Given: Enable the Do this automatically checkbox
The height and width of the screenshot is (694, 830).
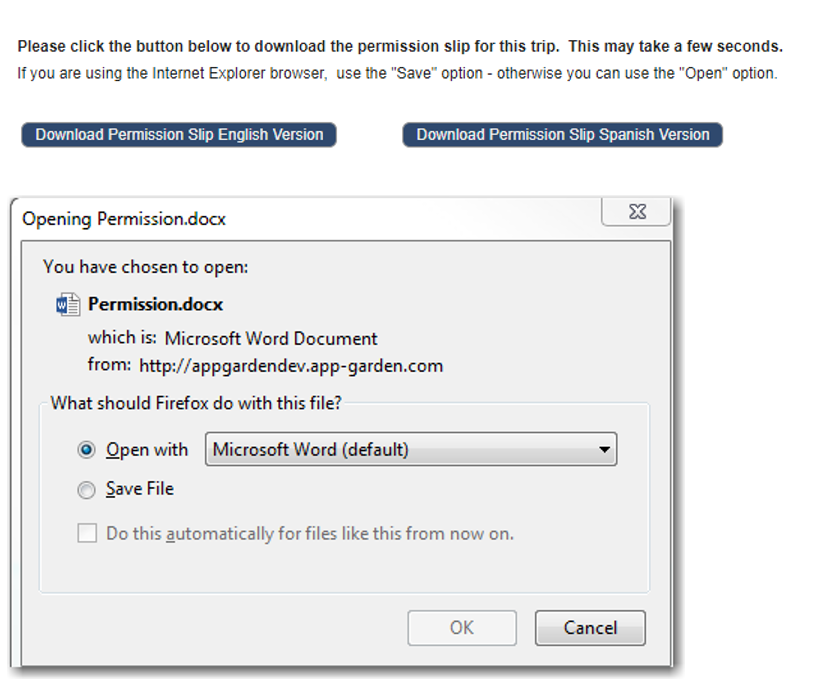Looking at the screenshot, I should 87,533.
